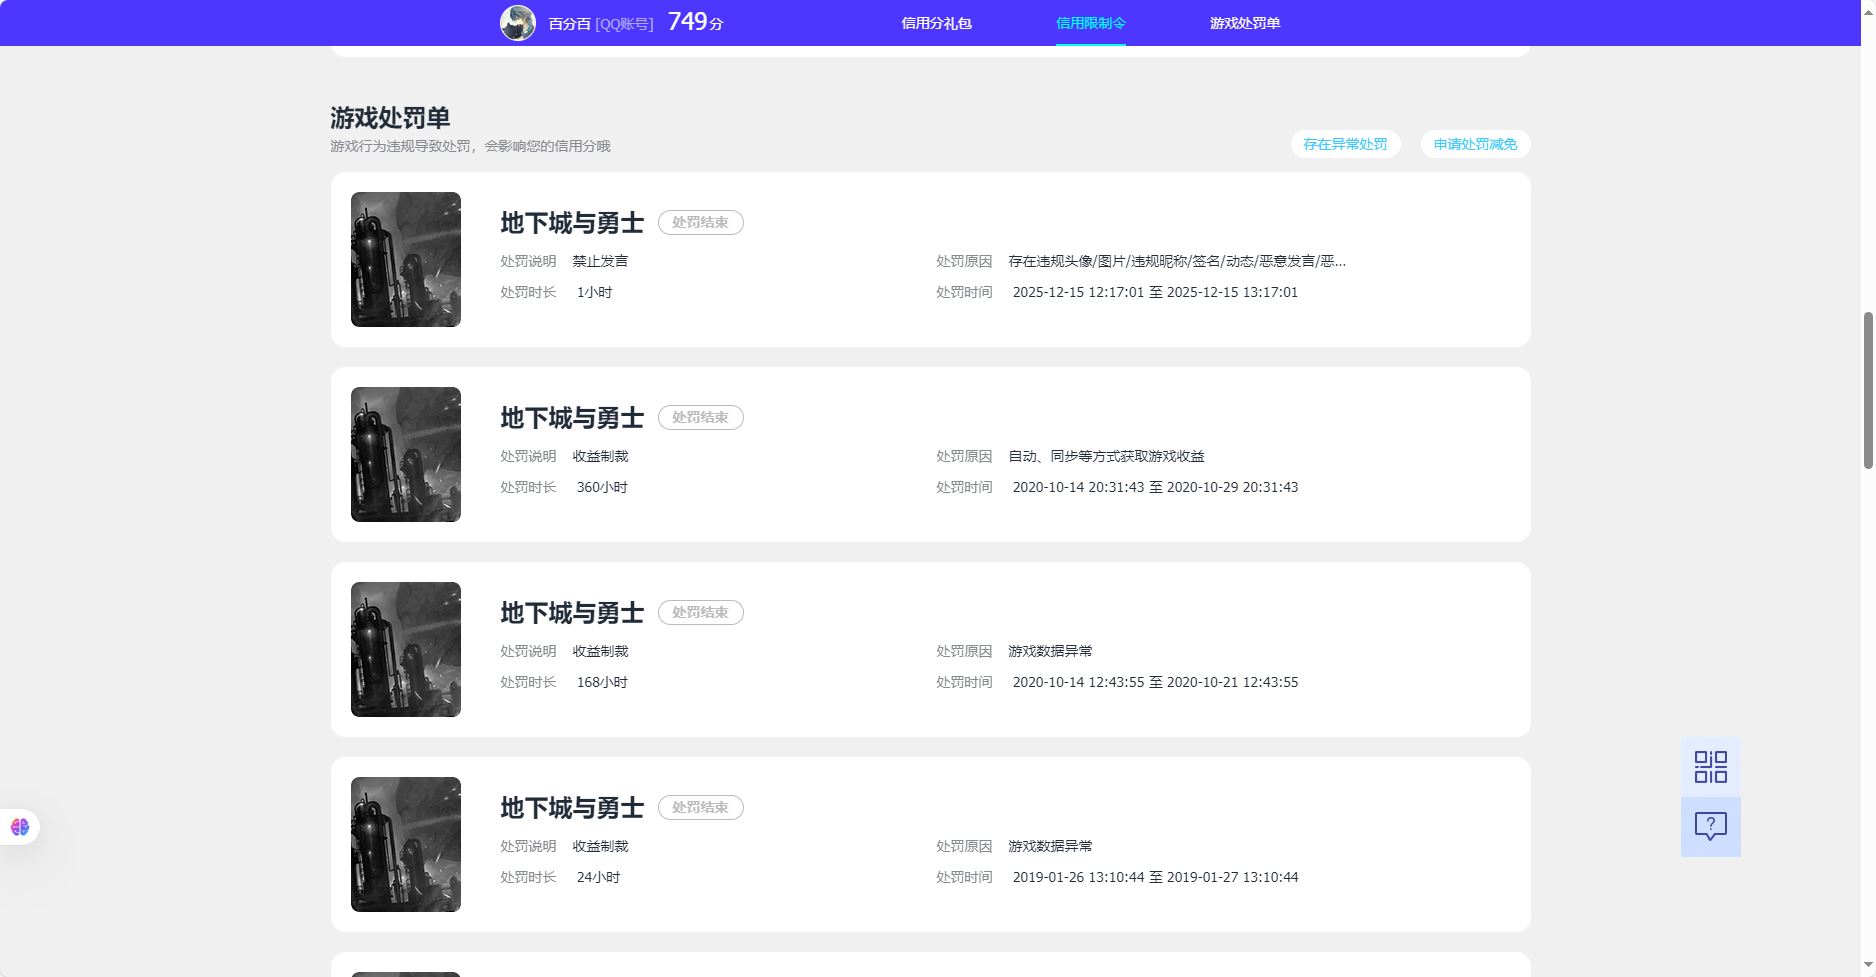Click 处罚结束 badge on the 360小时 record
This screenshot has height=977, width=1876.
(700, 417)
